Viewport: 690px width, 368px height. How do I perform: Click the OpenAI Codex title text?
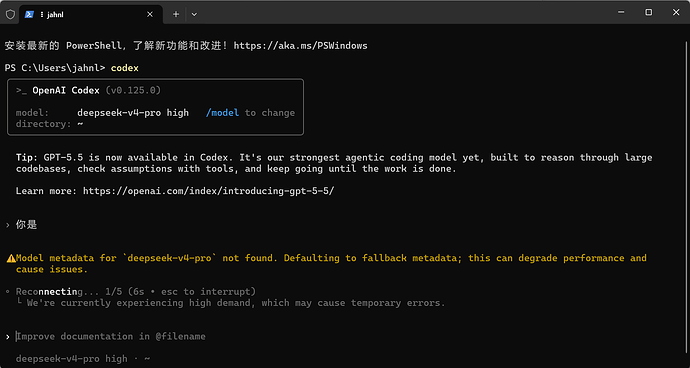[66, 91]
